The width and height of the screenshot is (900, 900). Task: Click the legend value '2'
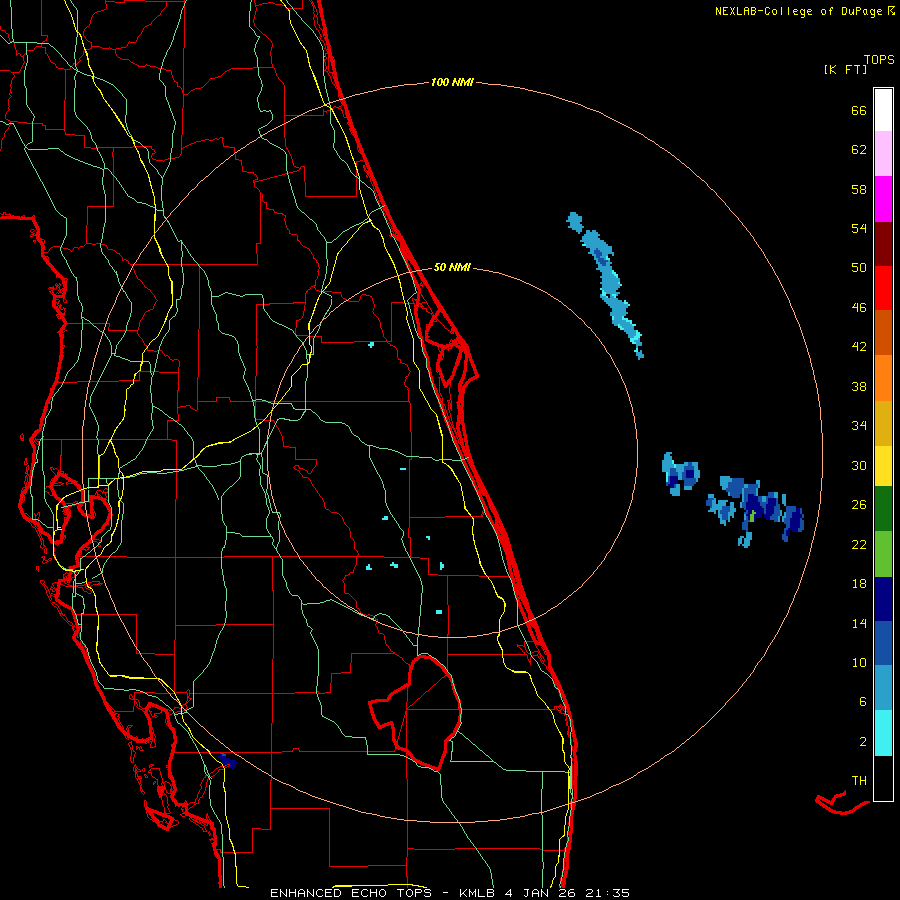[x=863, y=742]
